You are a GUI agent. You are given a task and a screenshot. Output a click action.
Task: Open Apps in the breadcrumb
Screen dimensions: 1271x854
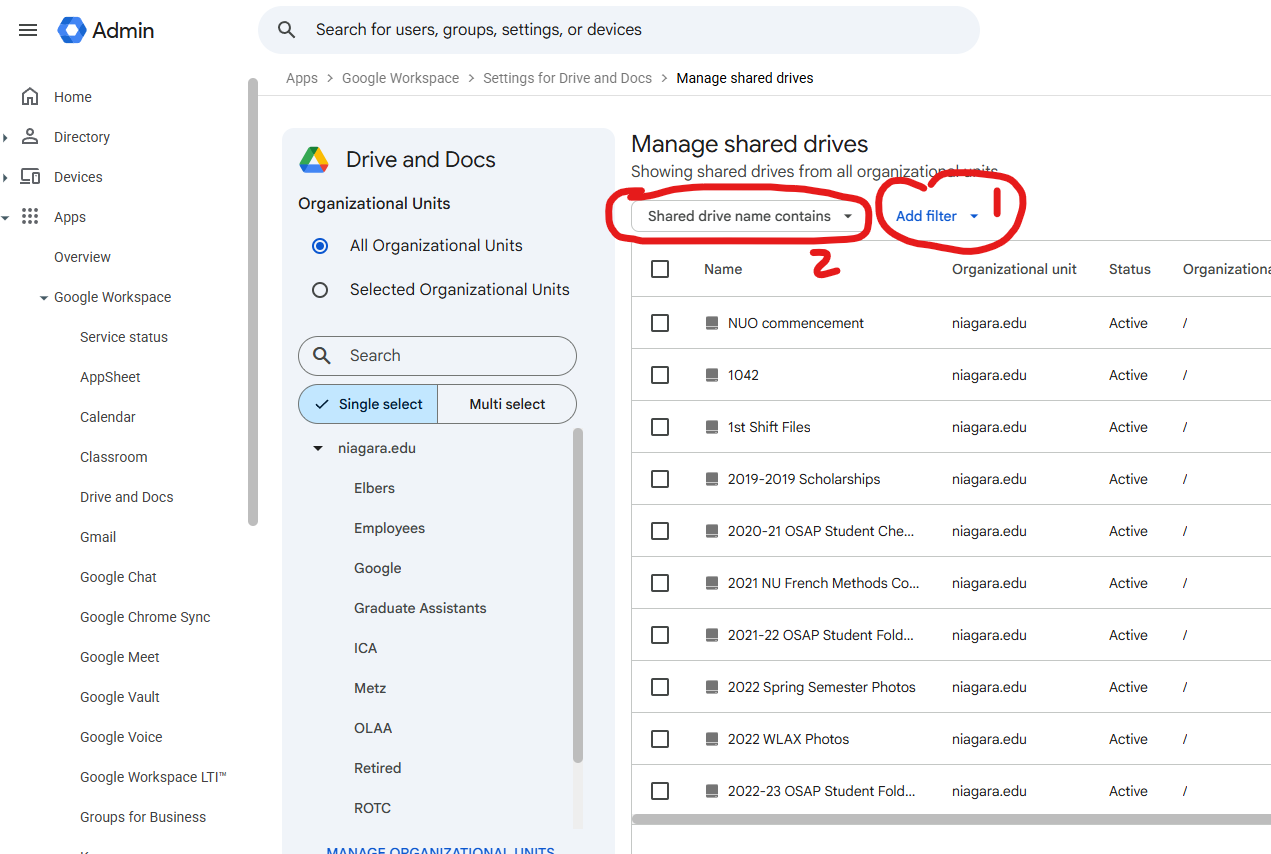pyautogui.click(x=302, y=78)
